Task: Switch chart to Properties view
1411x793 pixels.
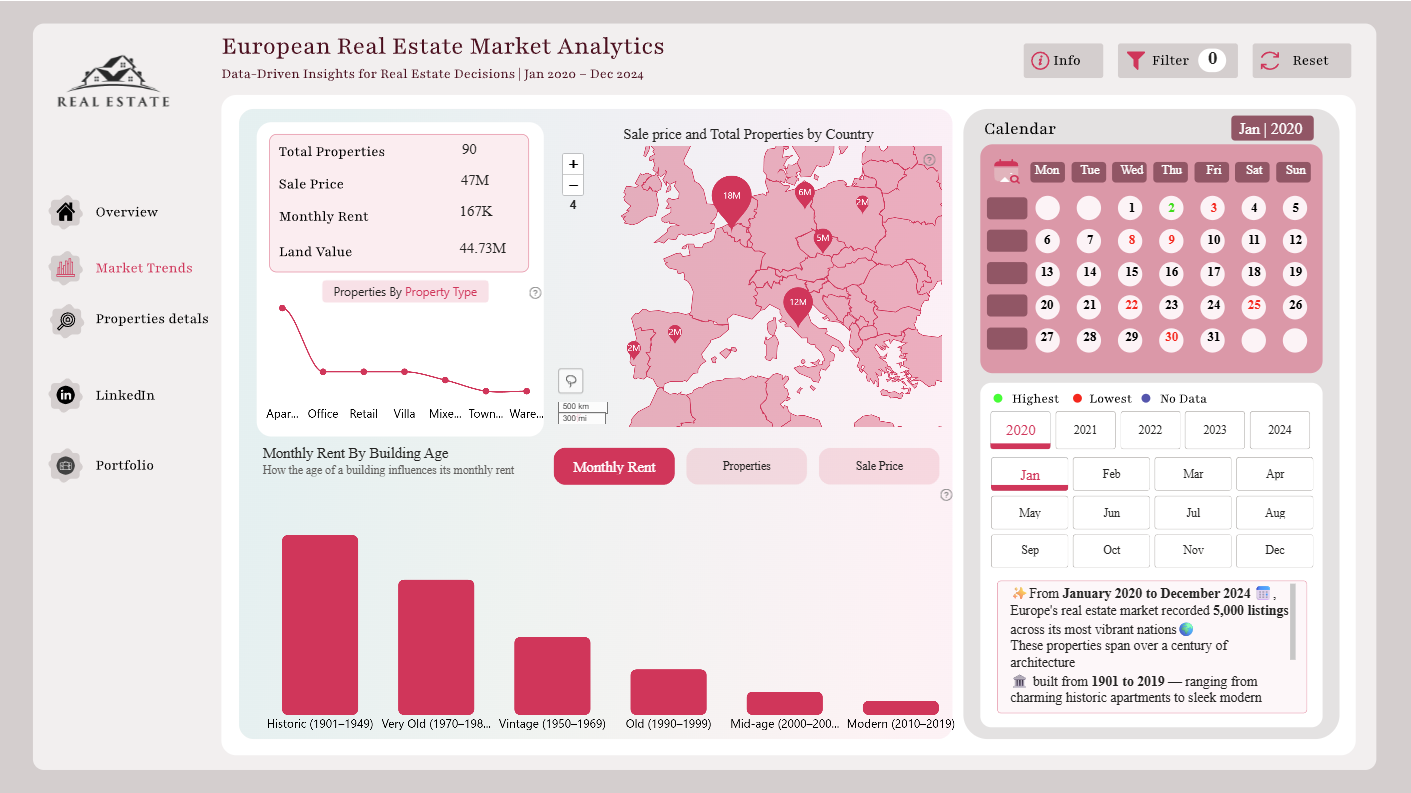Action: [x=746, y=466]
